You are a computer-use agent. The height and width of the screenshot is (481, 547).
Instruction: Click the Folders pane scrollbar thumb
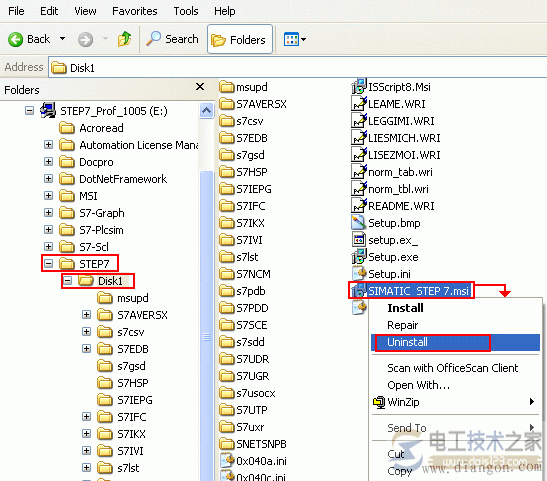point(207,326)
